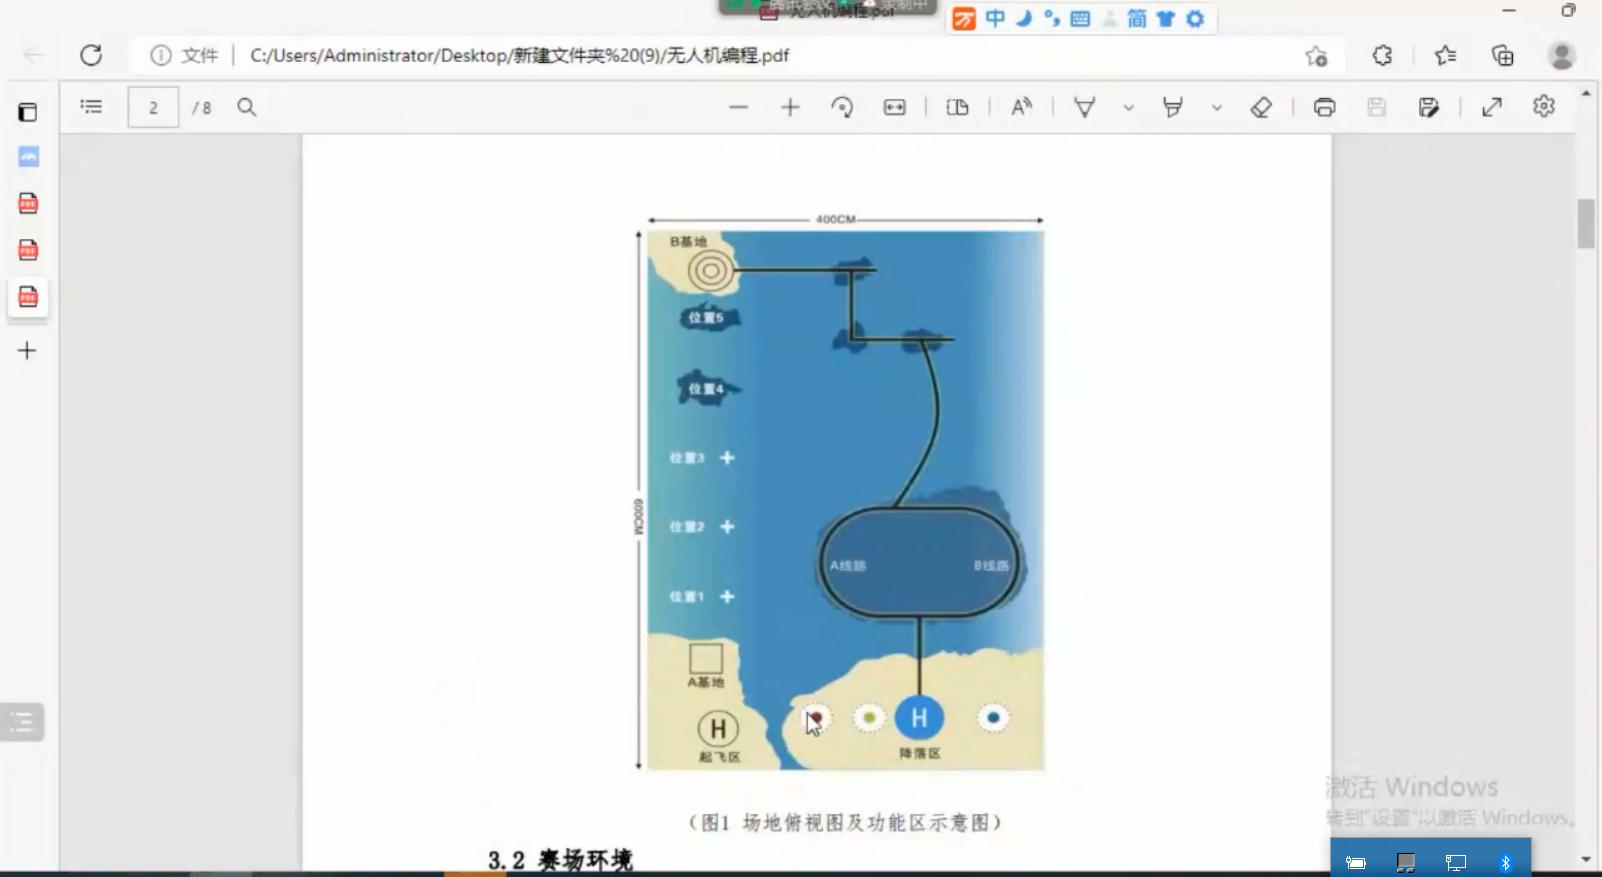Toggle the page view layout button
The image size is (1602, 877).
957,107
